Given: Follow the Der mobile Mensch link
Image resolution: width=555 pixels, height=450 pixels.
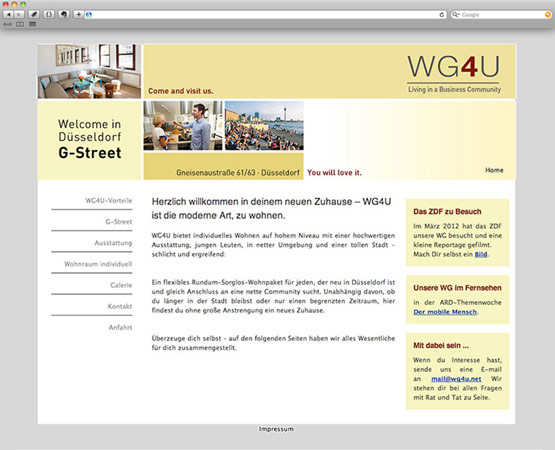Looking at the screenshot, I should tap(445, 312).
